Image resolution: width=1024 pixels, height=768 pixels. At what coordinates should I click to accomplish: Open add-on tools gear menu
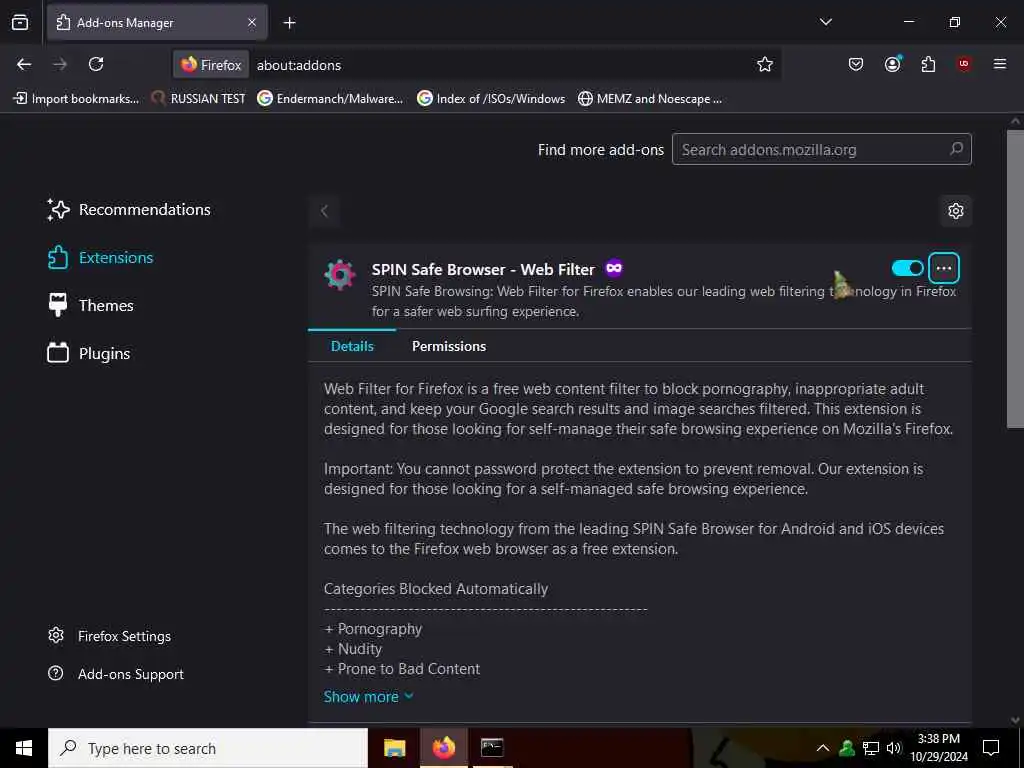955,211
